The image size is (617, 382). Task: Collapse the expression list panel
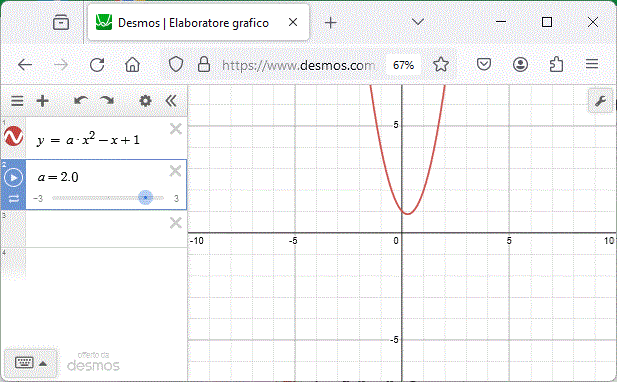[171, 101]
